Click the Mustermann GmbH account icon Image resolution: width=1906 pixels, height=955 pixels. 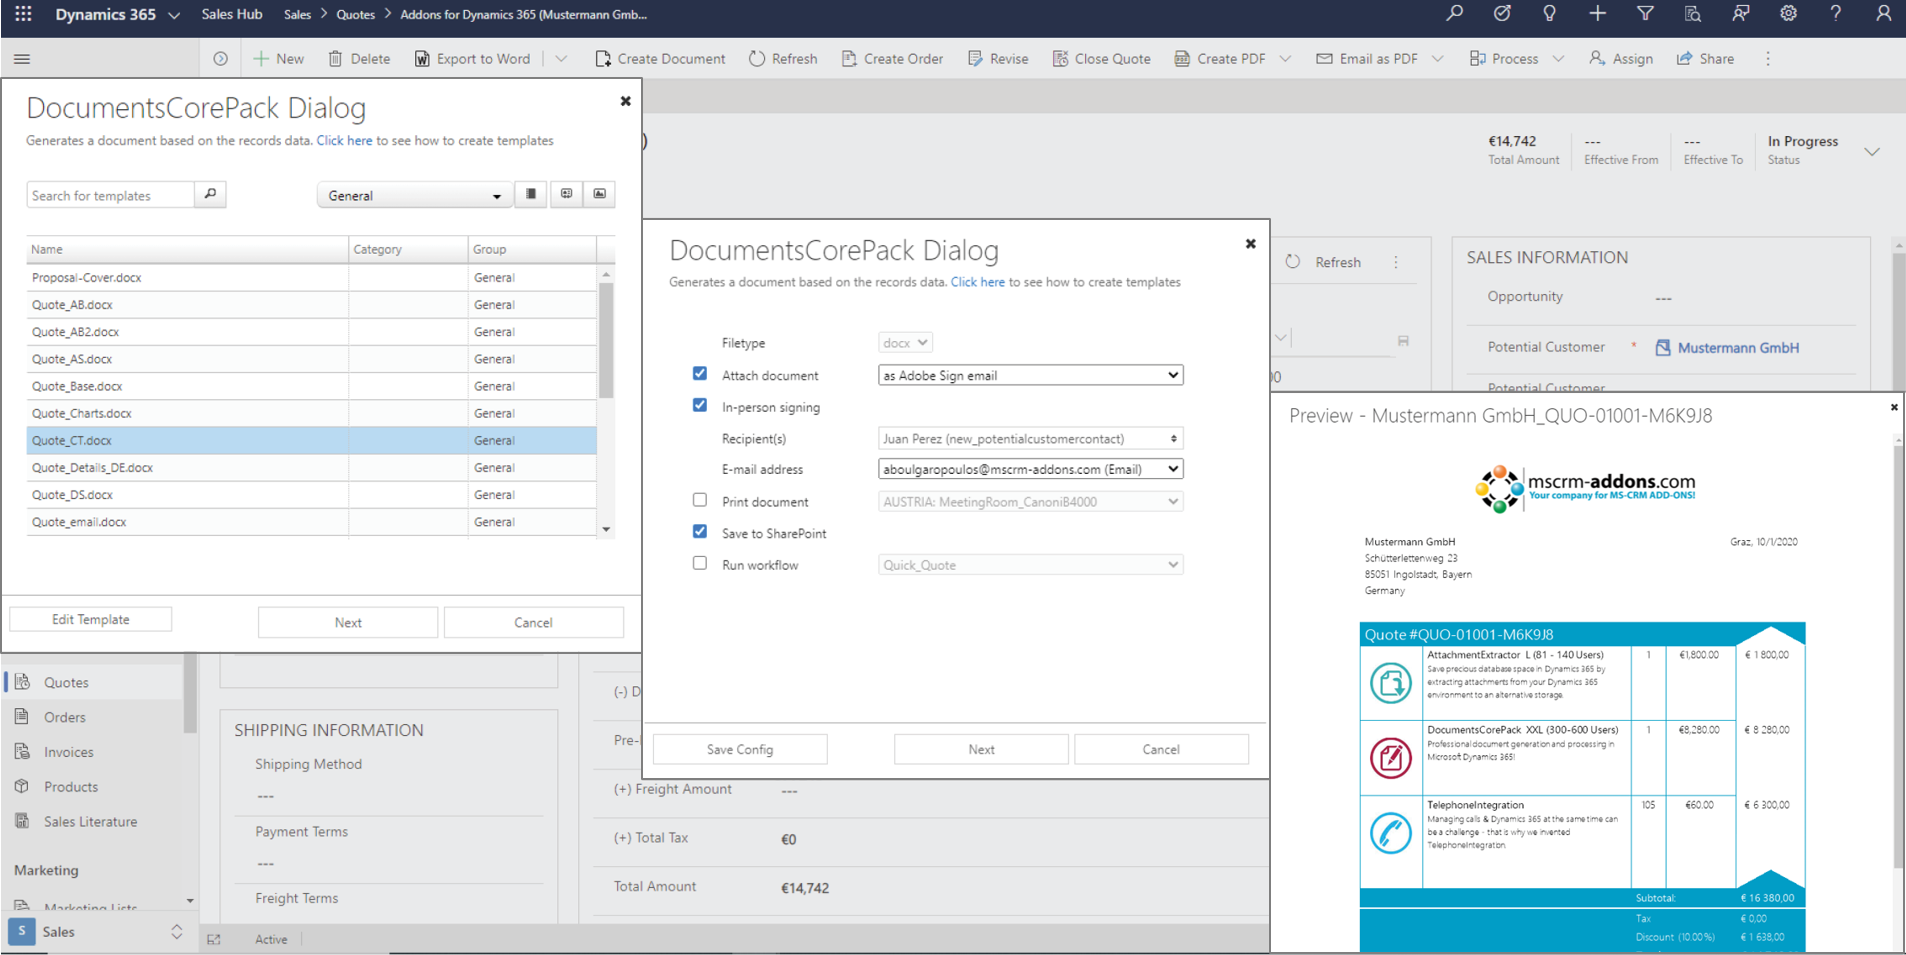coord(1663,348)
